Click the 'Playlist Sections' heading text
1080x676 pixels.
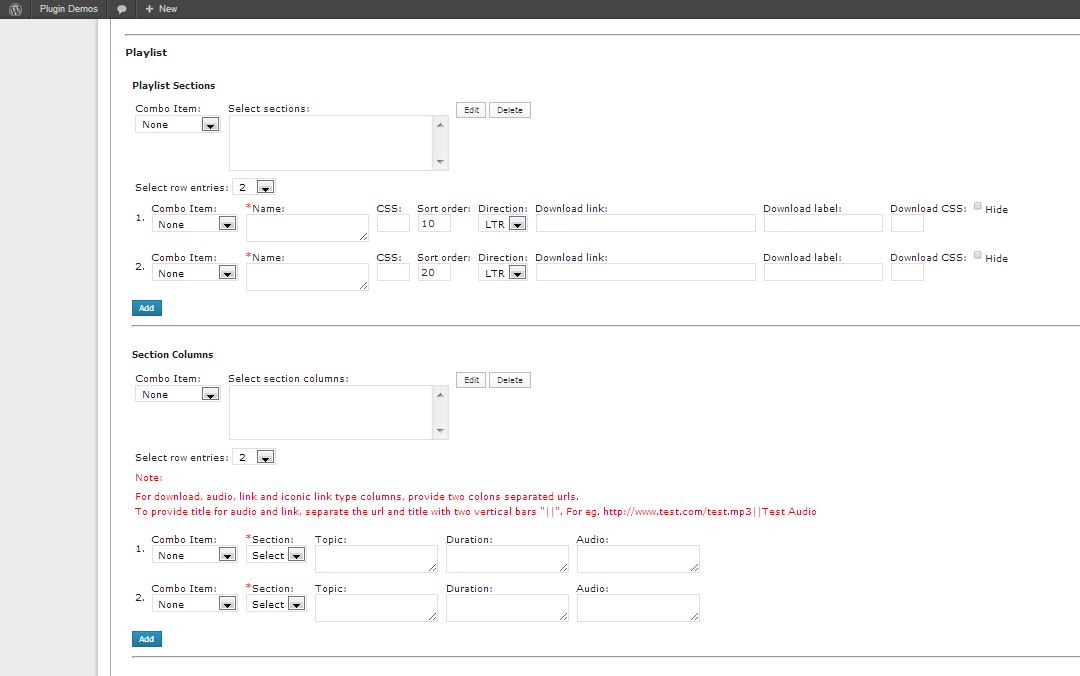(174, 85)
